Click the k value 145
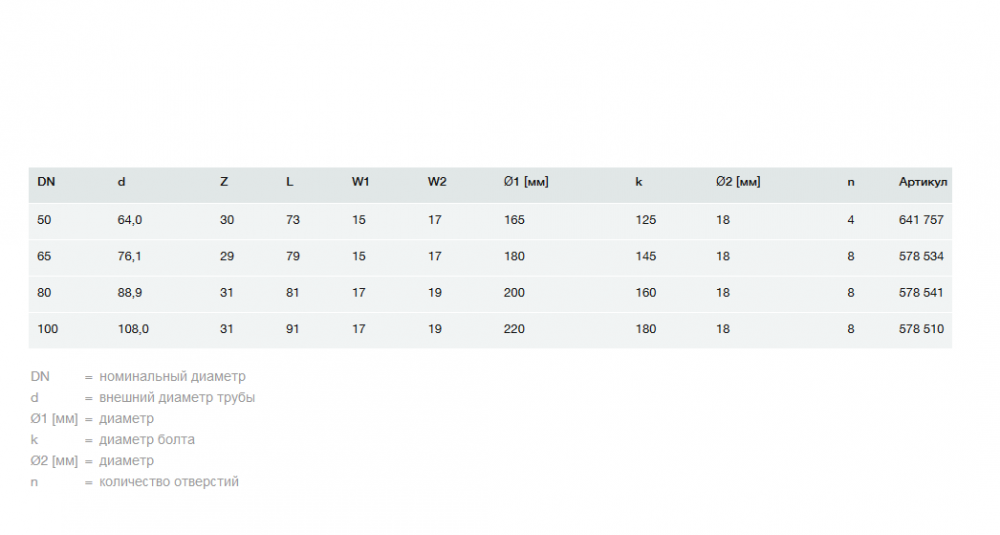Screen dimensions: 1000x535 tap(646, 256)
